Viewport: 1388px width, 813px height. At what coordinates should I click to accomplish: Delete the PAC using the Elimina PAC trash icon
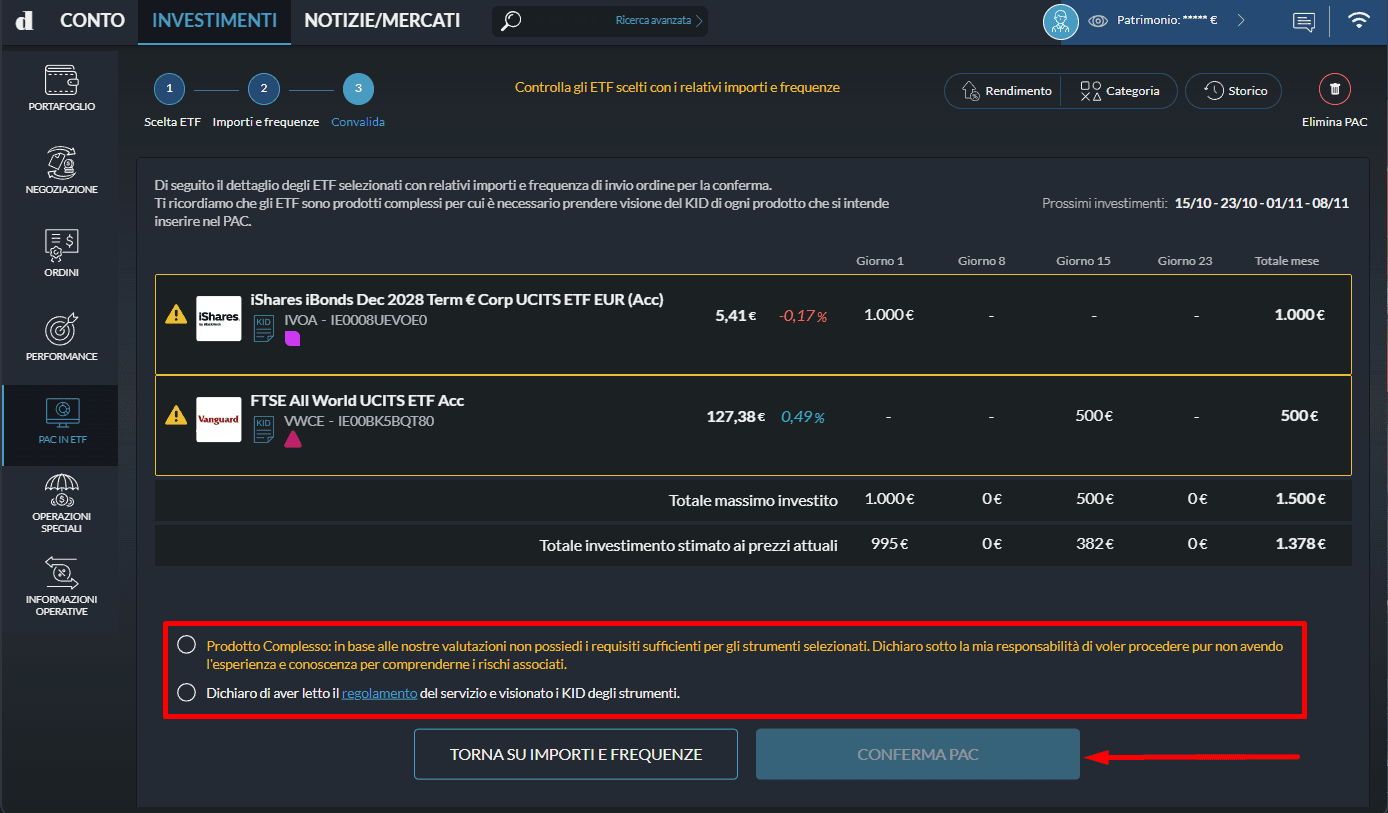(x=1334, y=88)
